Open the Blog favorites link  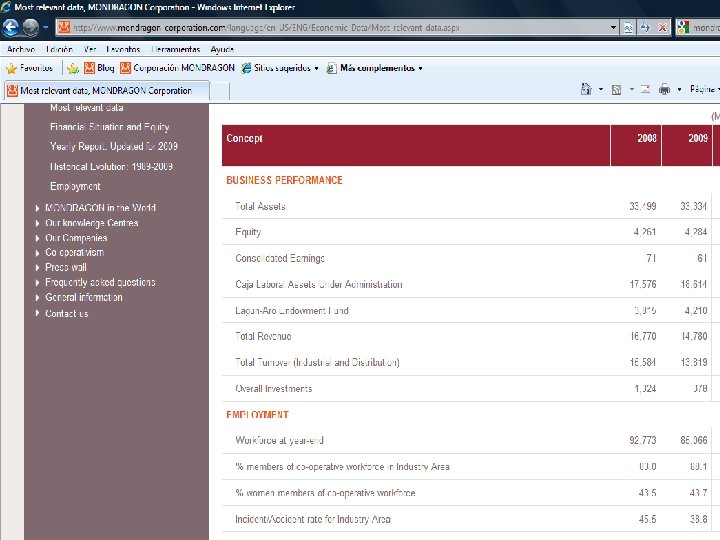(99, 68)
